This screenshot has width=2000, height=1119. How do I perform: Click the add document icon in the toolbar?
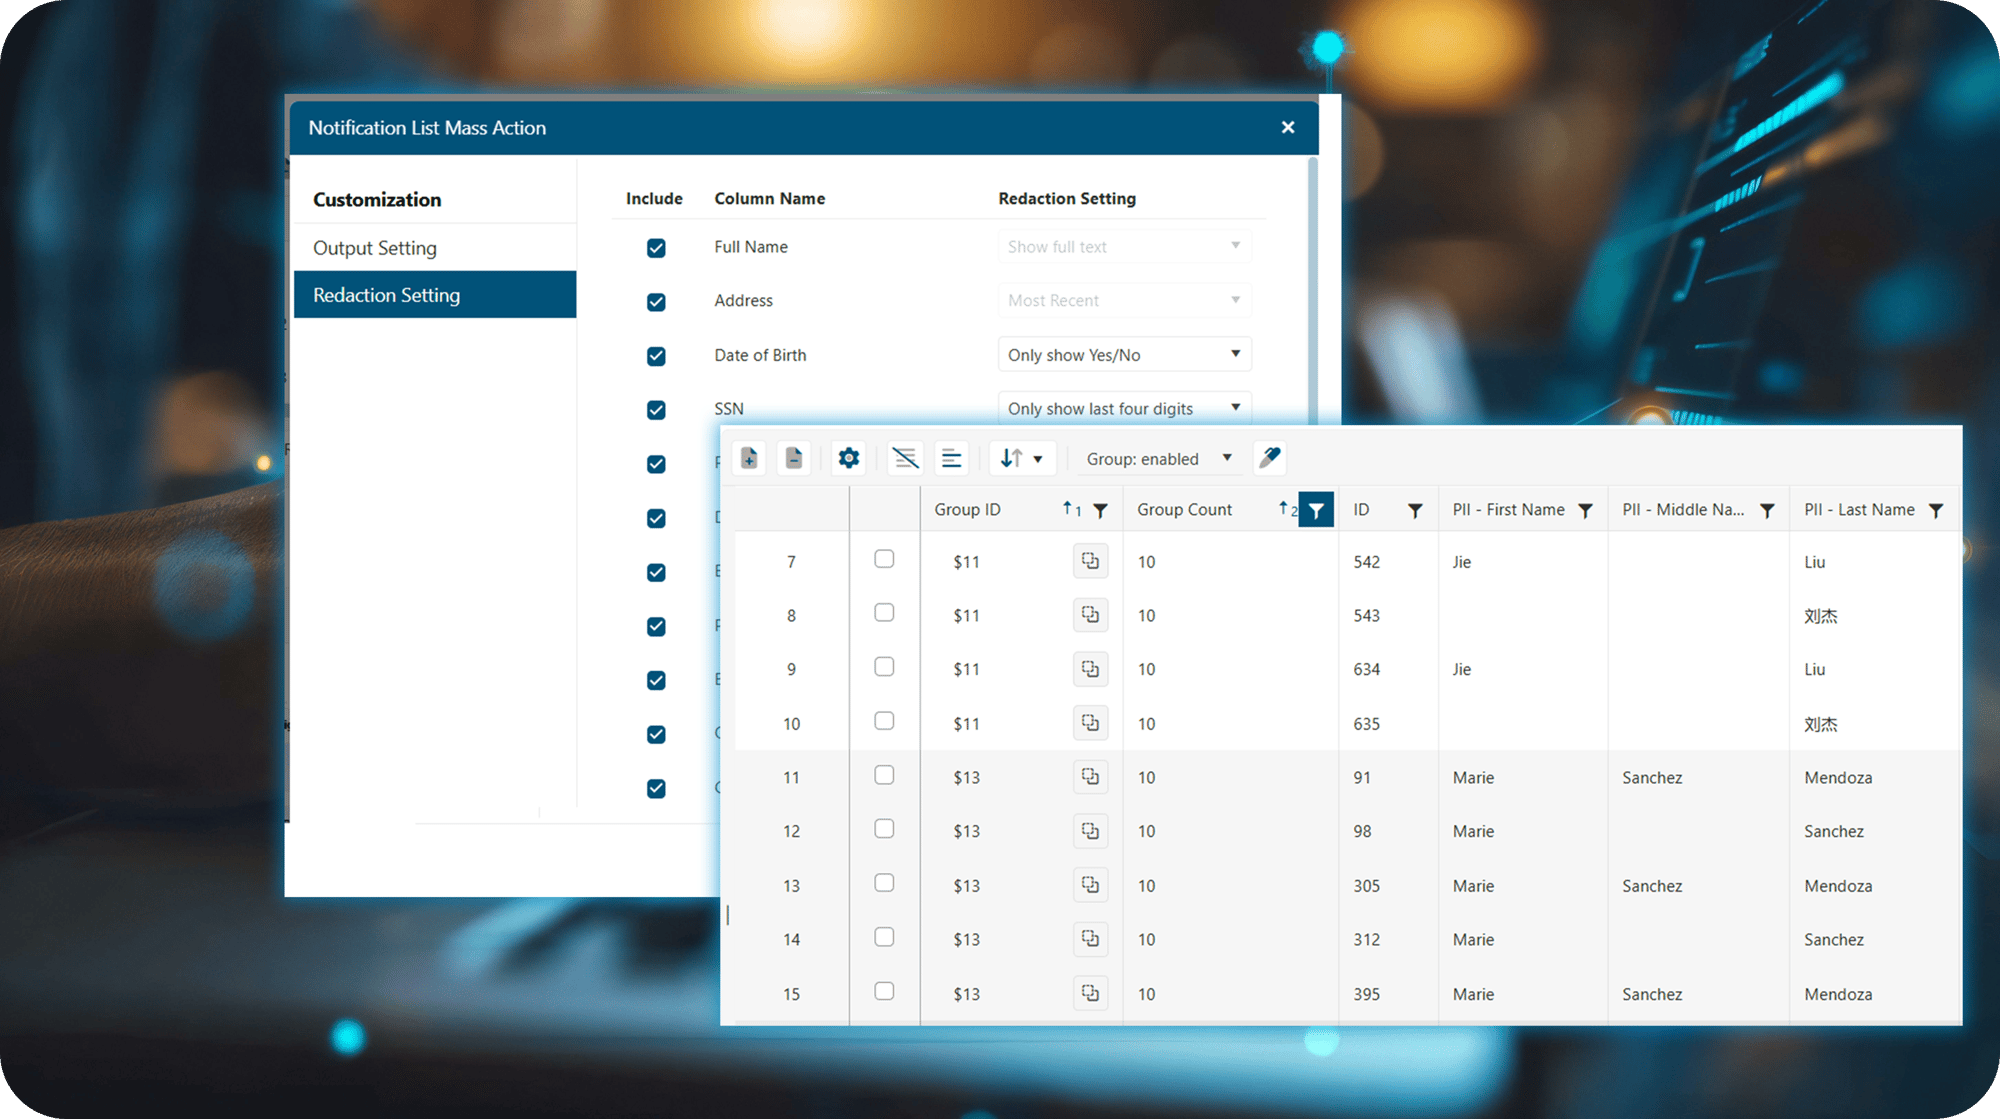(x=749, y=458)
